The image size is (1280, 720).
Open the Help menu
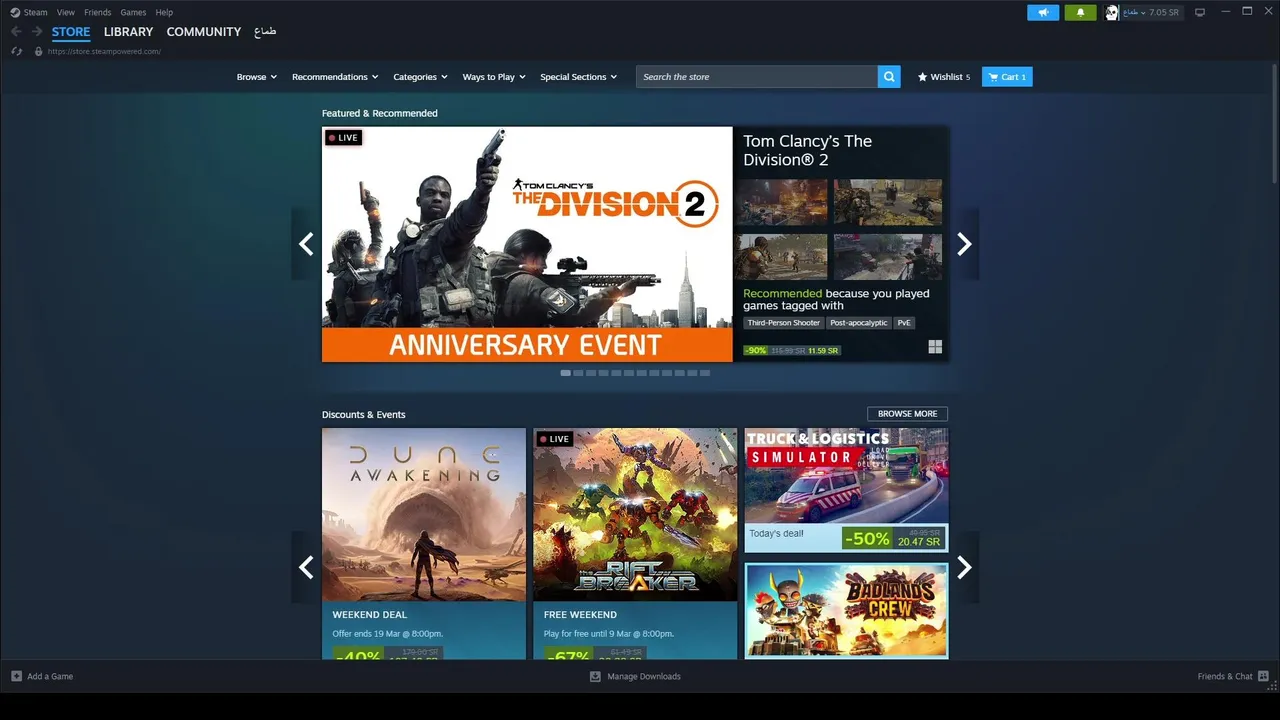[x=164, y=12]
